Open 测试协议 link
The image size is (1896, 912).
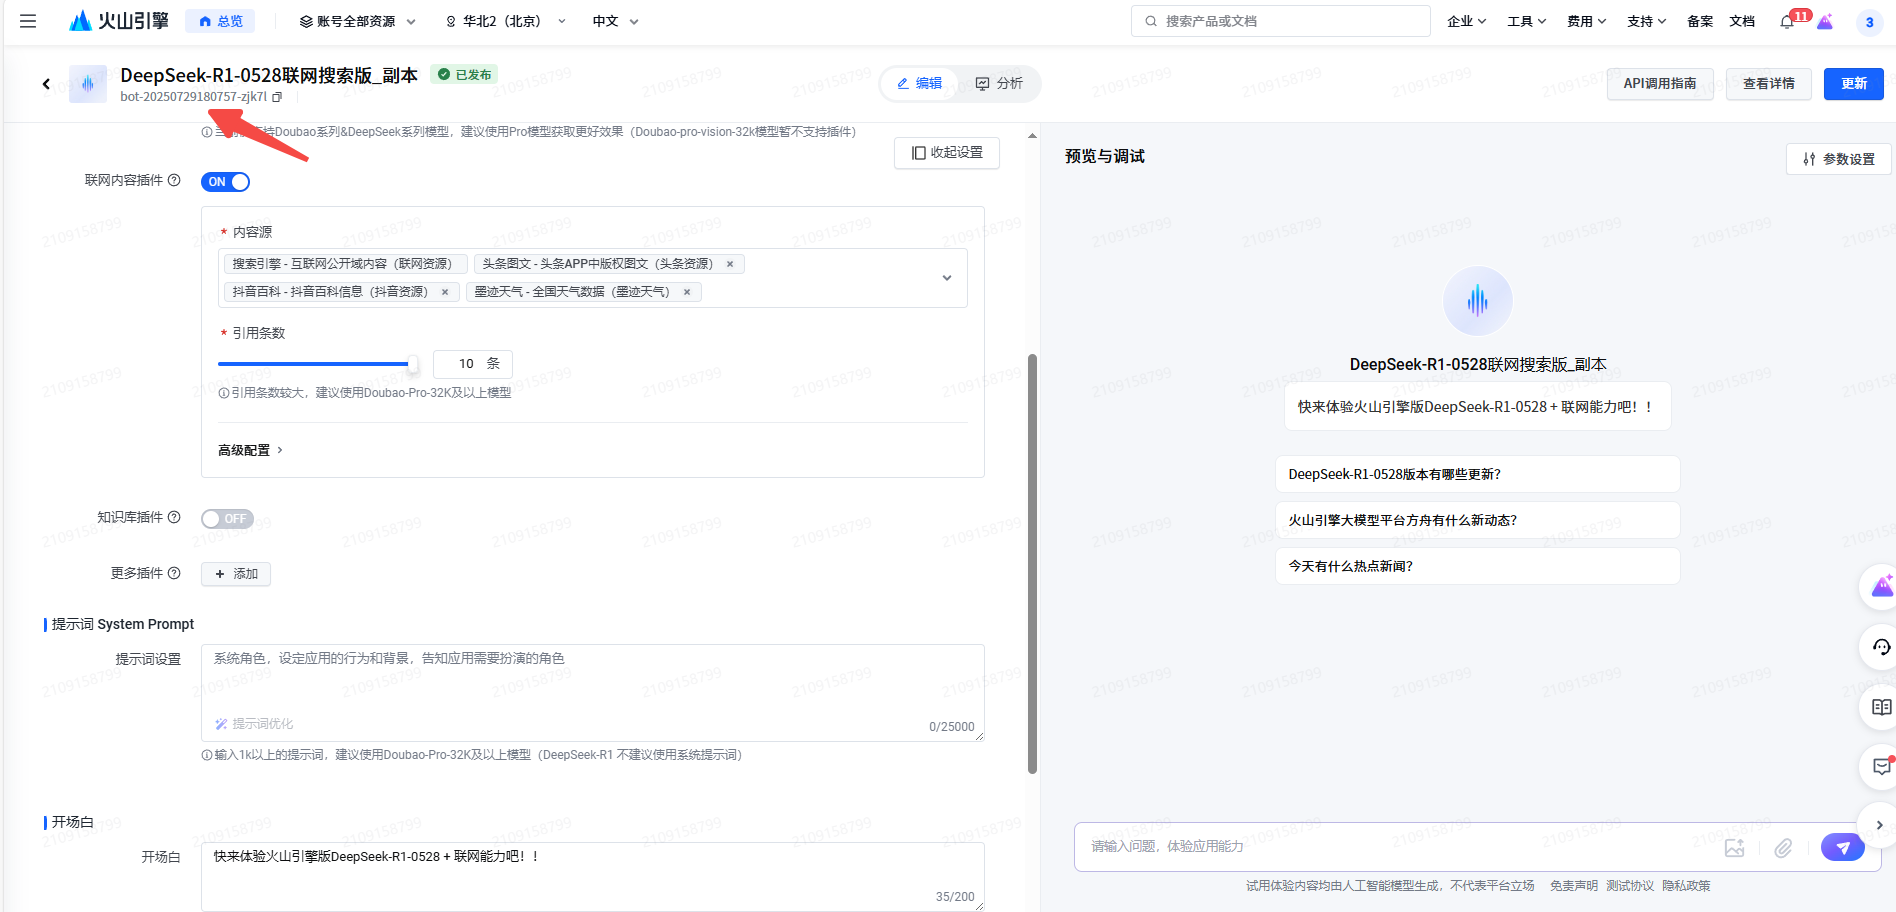(1630, 886)
